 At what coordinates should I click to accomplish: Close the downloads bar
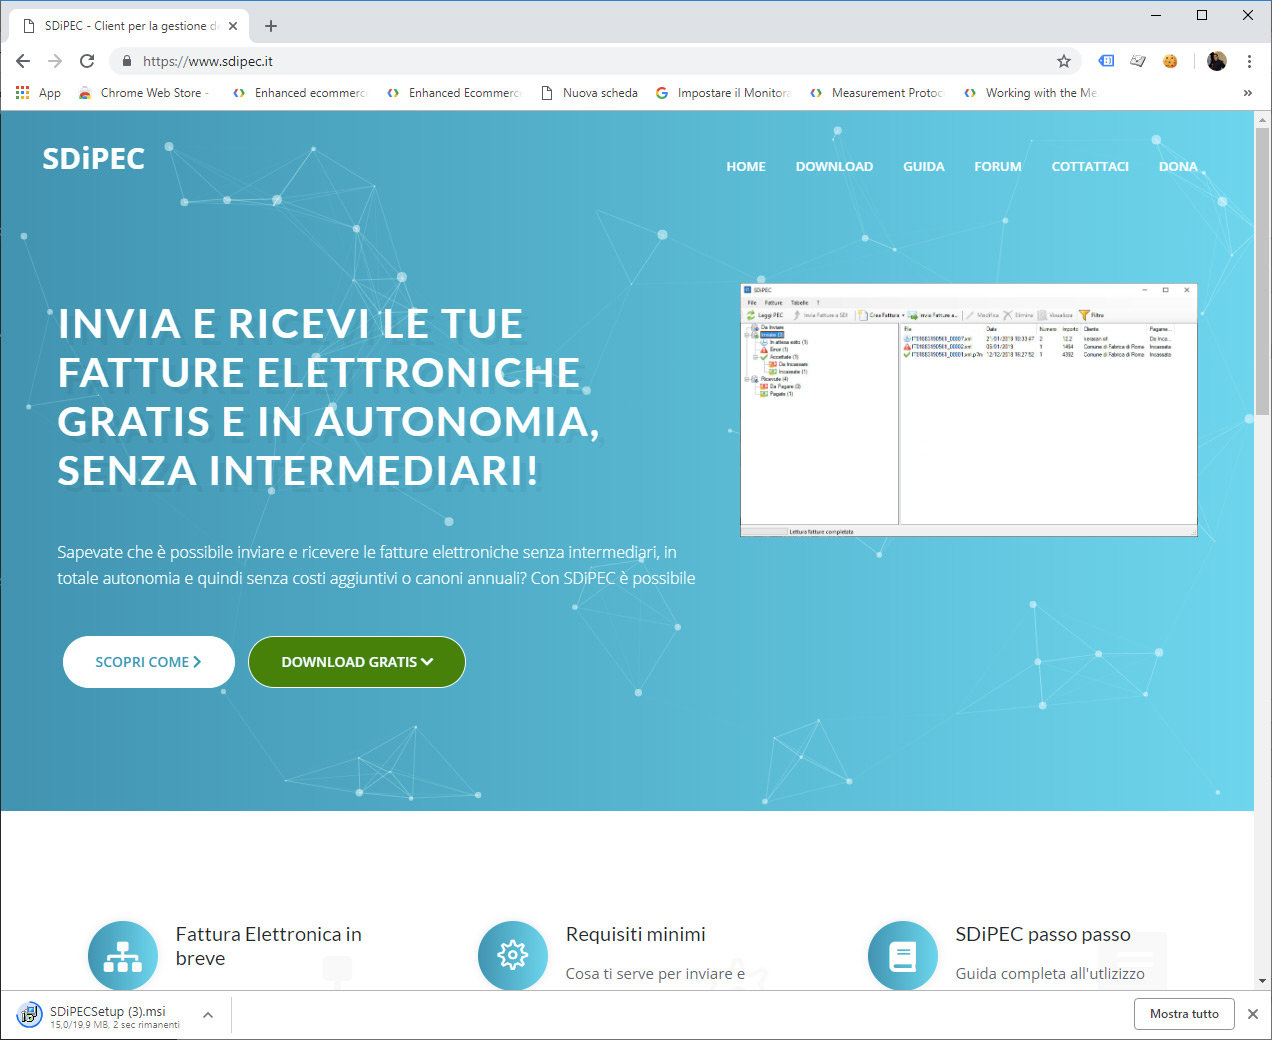coord(1253,1014)
